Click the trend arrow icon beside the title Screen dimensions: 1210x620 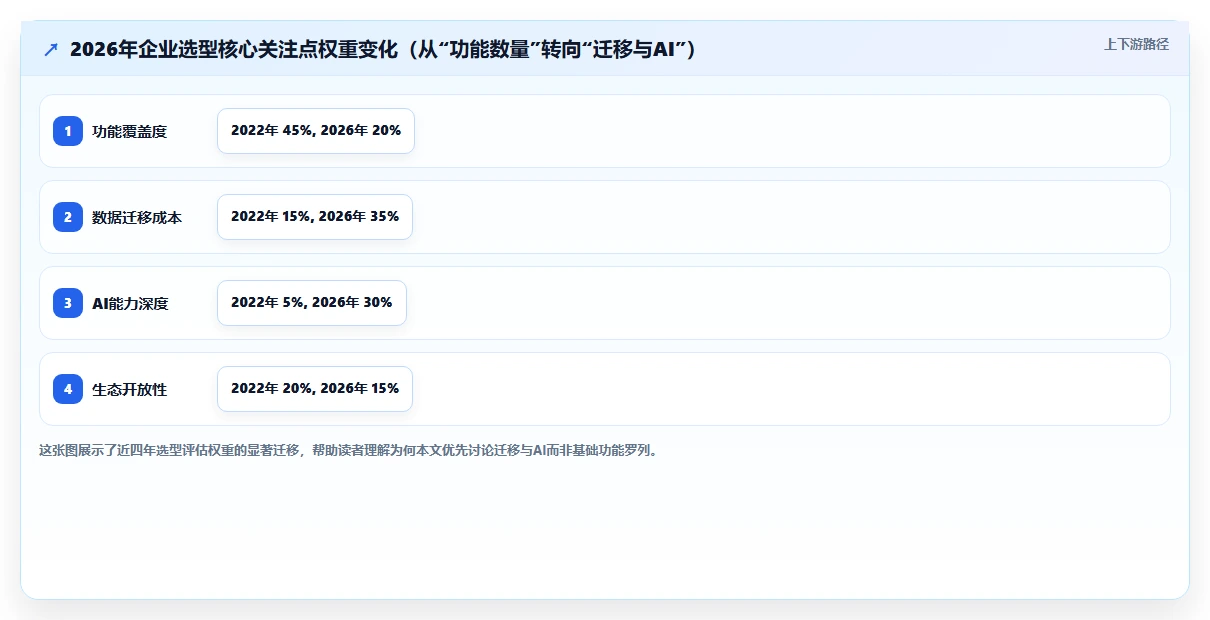click(51, 50)
